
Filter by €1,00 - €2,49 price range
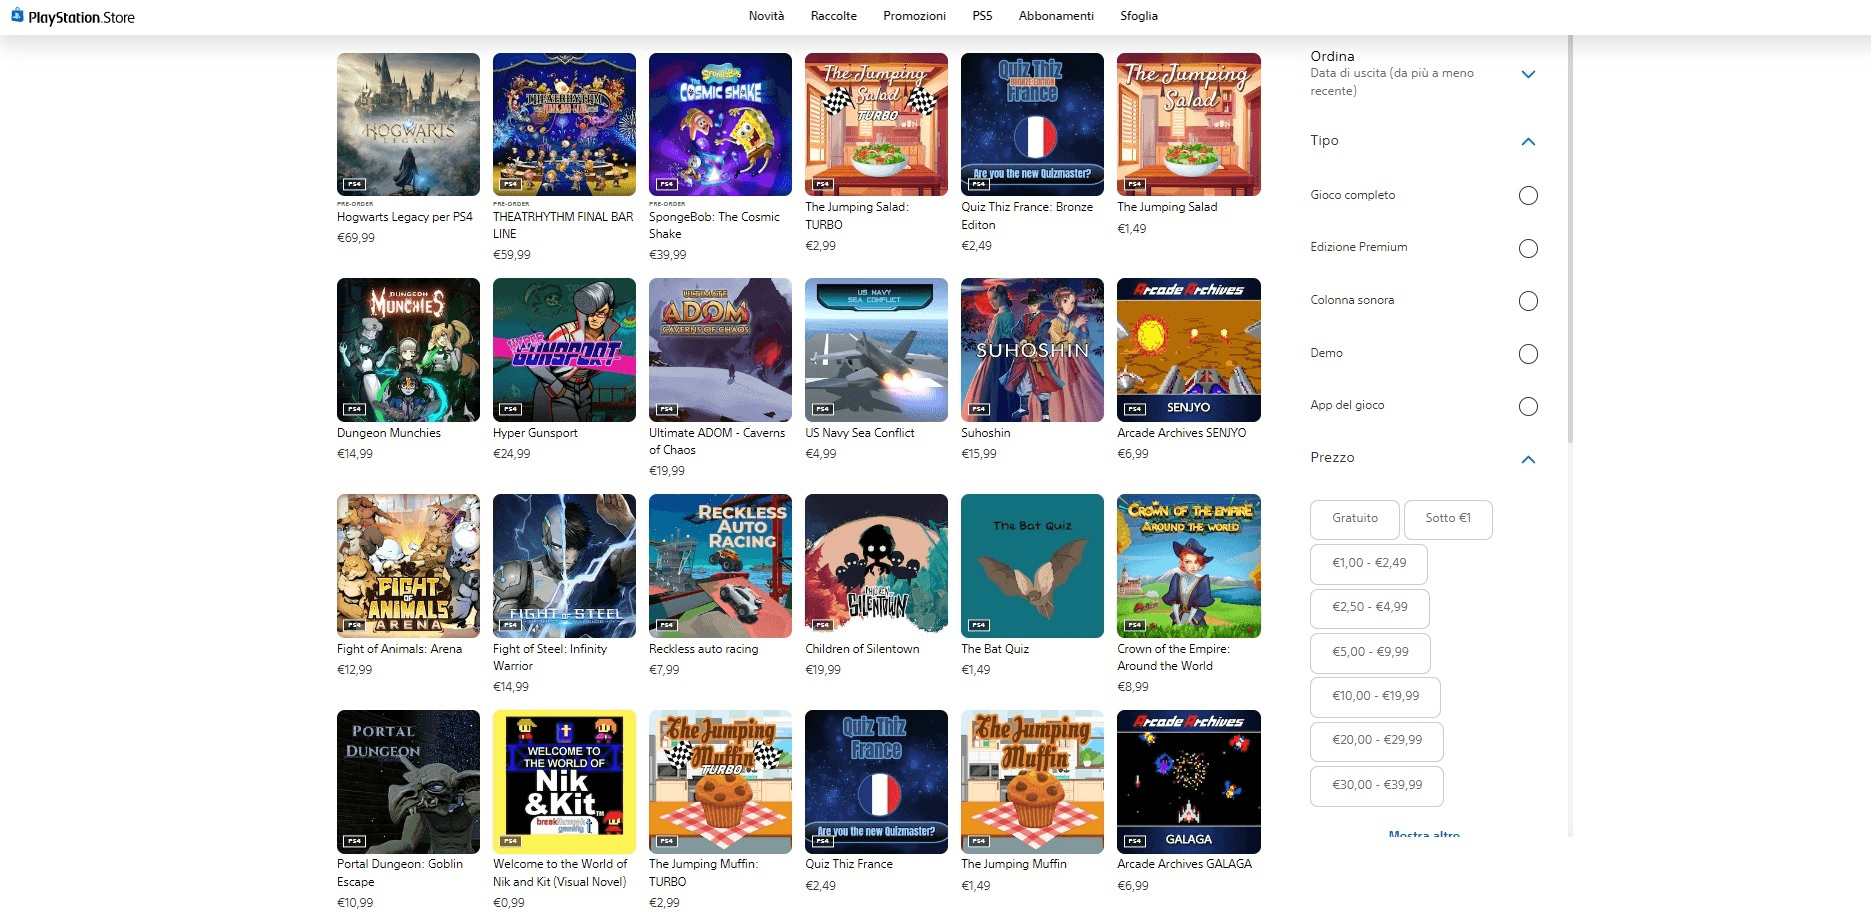[1369, 564]
